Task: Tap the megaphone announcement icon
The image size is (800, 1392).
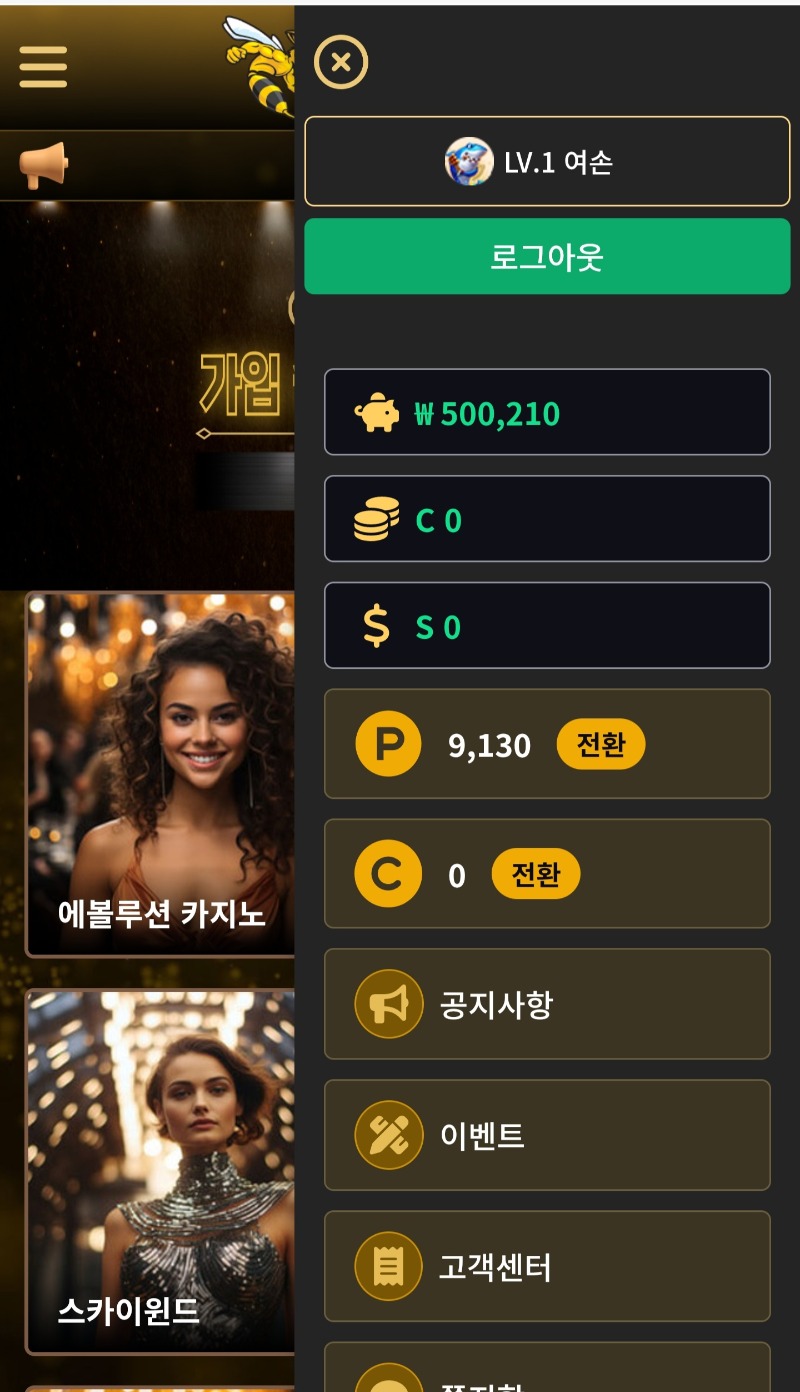Action: tap(43, 165)
